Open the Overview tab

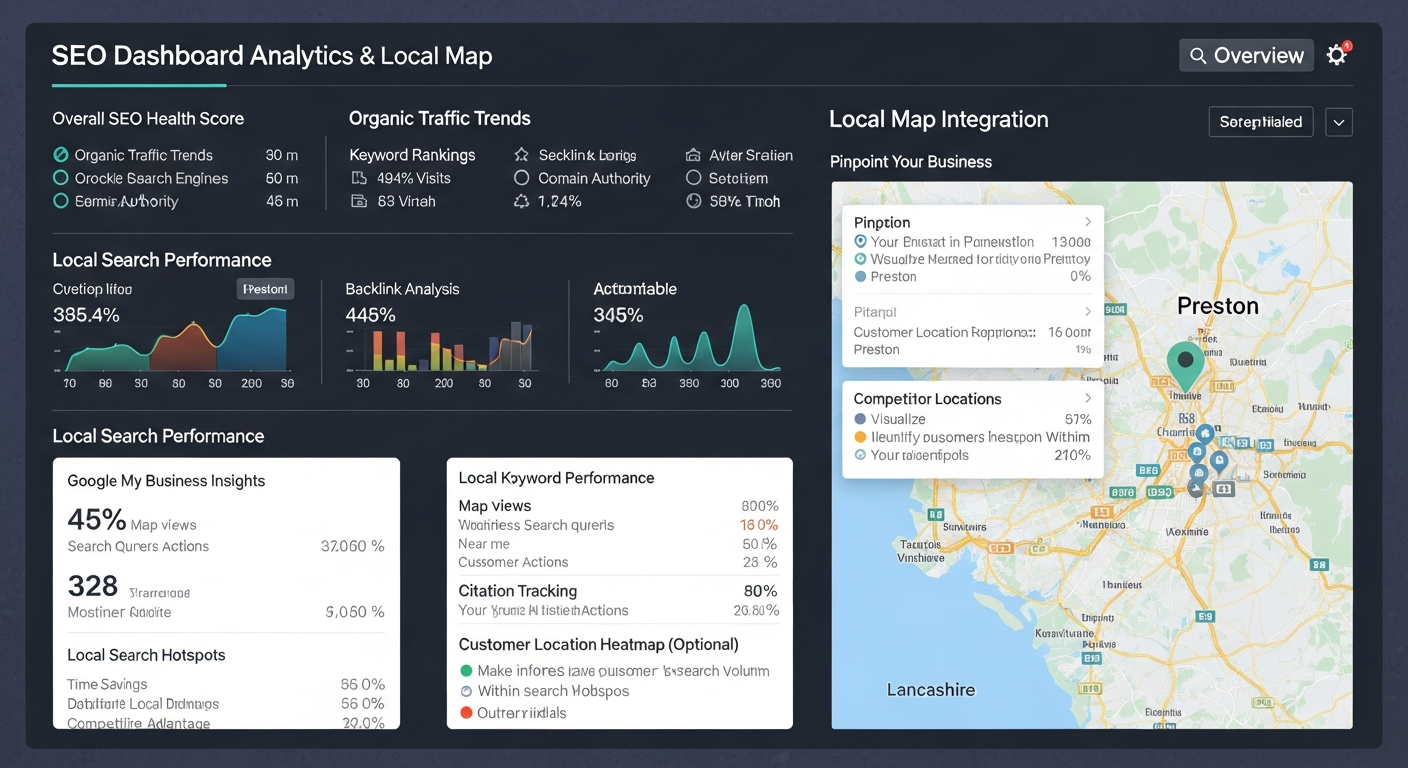pos(1245,55)
